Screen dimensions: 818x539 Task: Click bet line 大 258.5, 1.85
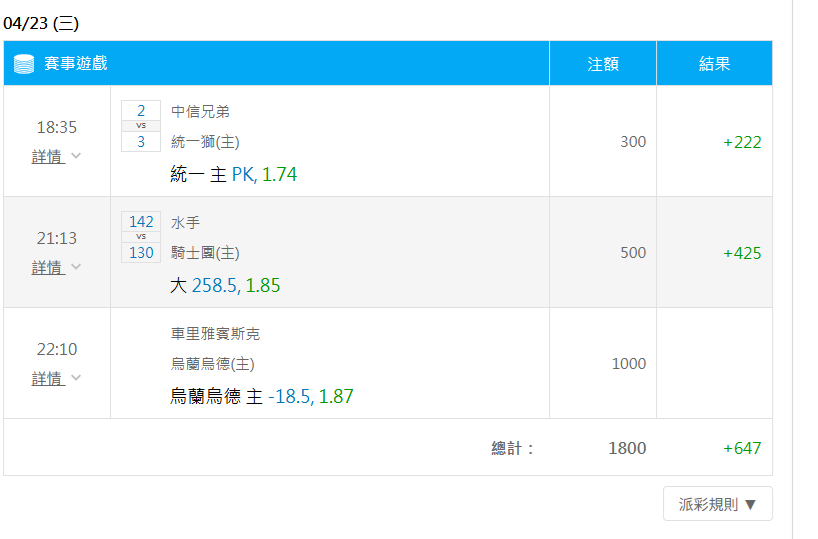pos(225,285)
